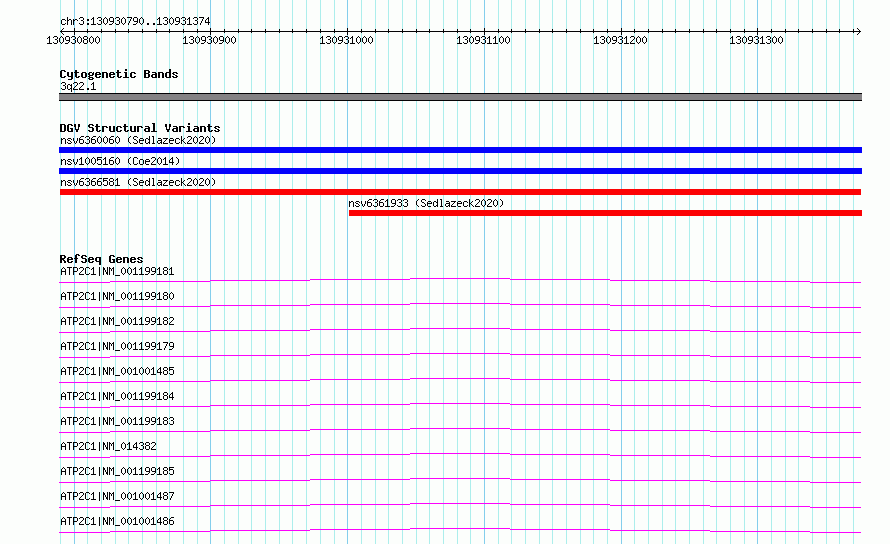Viewport: 890px width, 544px height.
Task: Select transcript ATP2C1|NM_001199180
Action: point(117,296)
